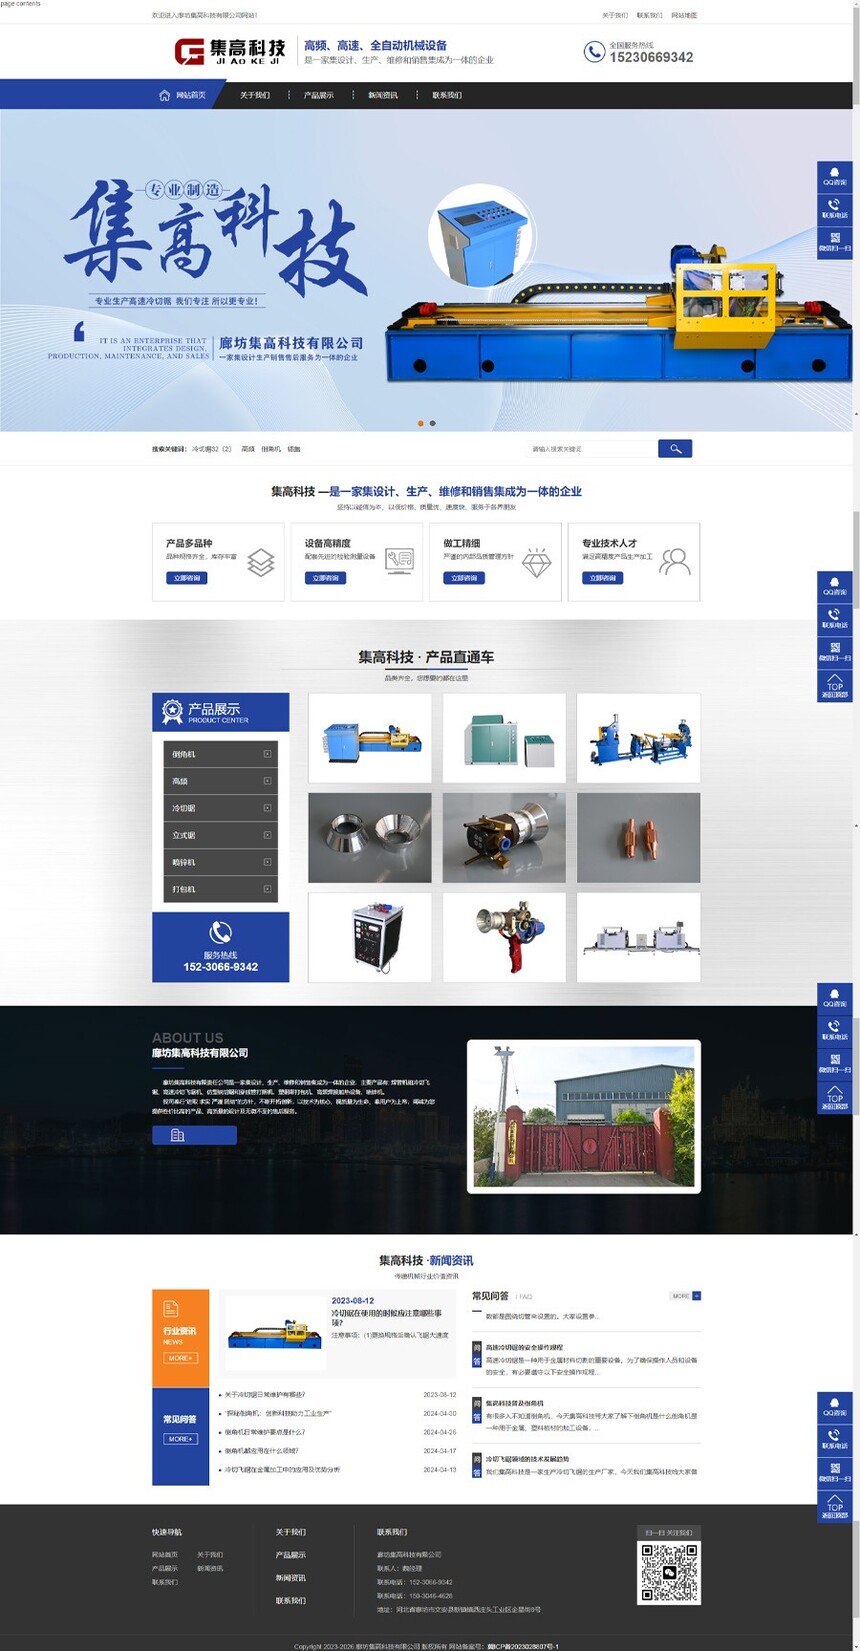
Task: Click the phone icon beside hotline 15230669342
Action: (x=594, y=52)
